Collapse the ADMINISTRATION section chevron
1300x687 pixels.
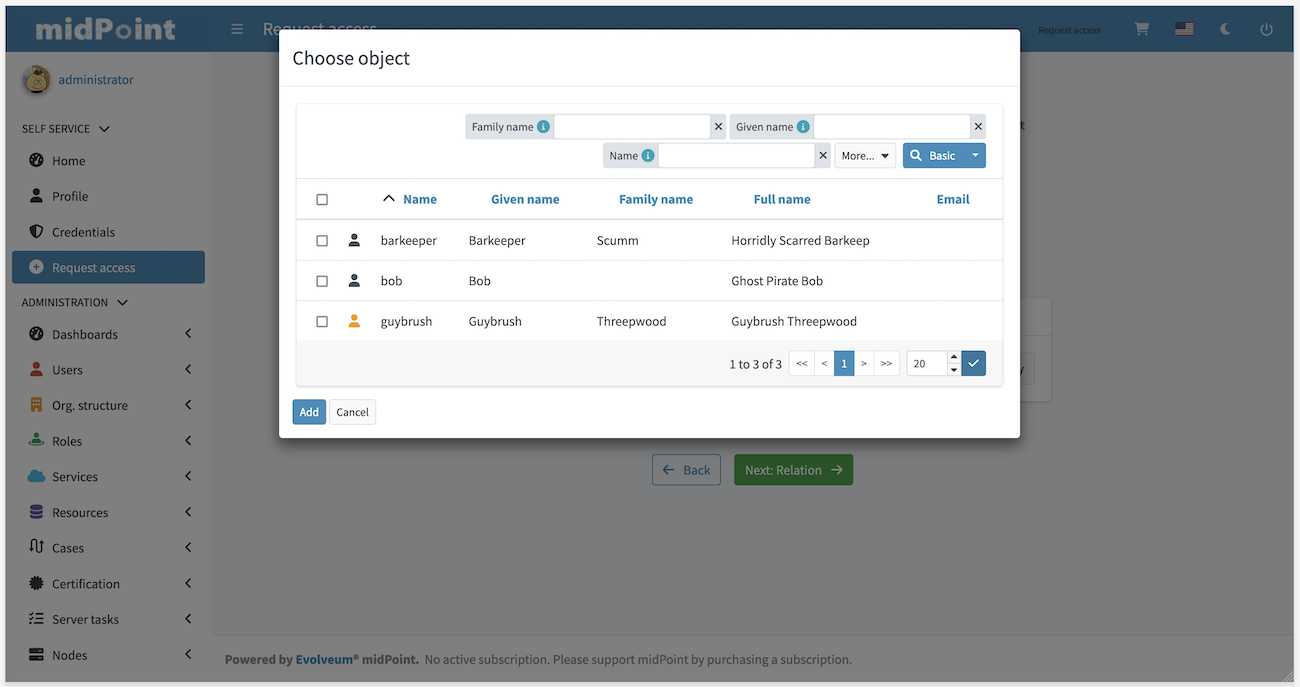(124, 302)
